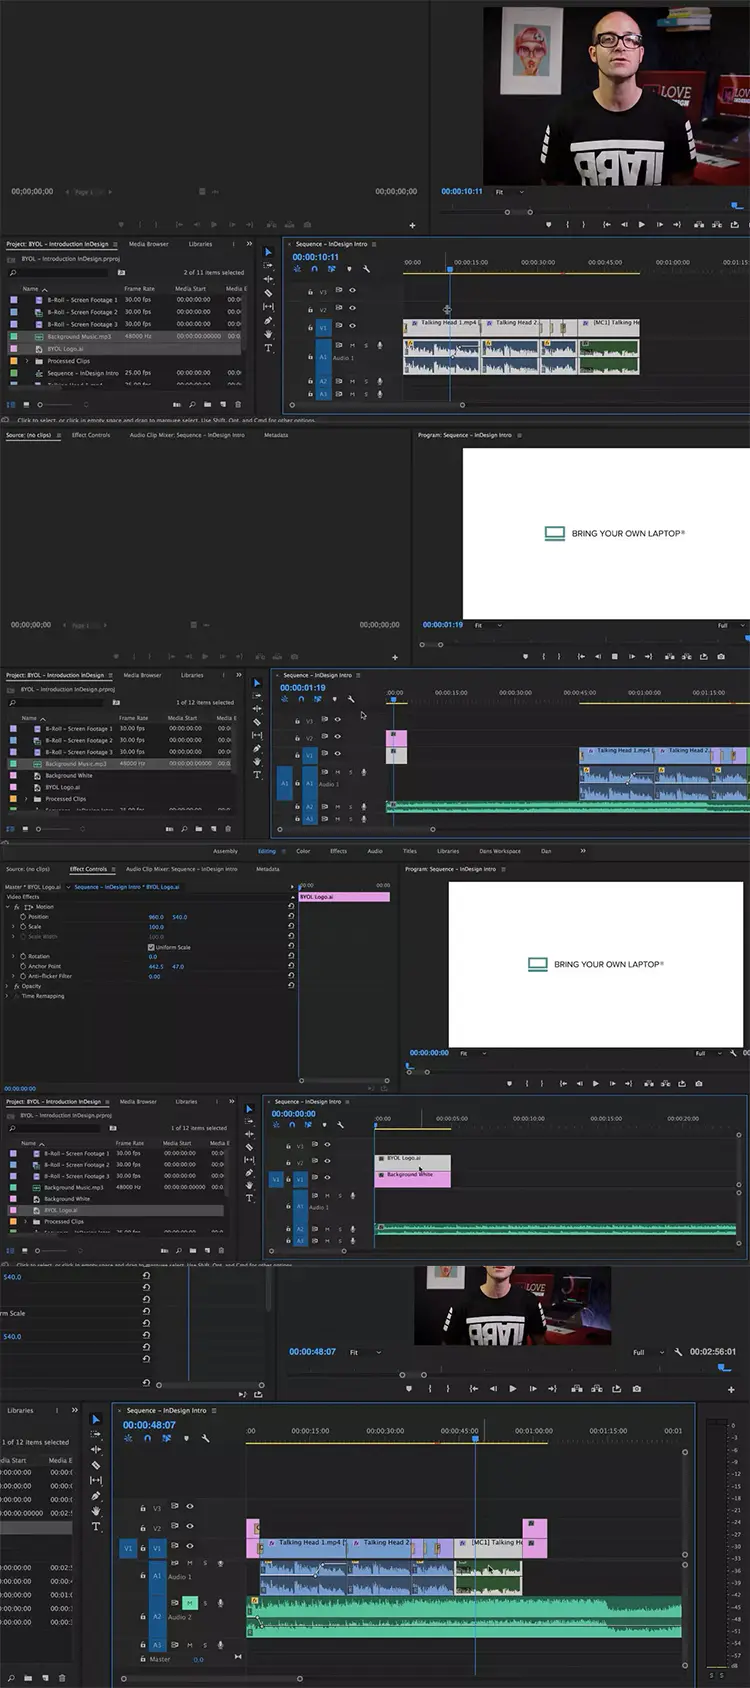Mark In point in the 00:00:48:07 monitor

click(429, 1388)
